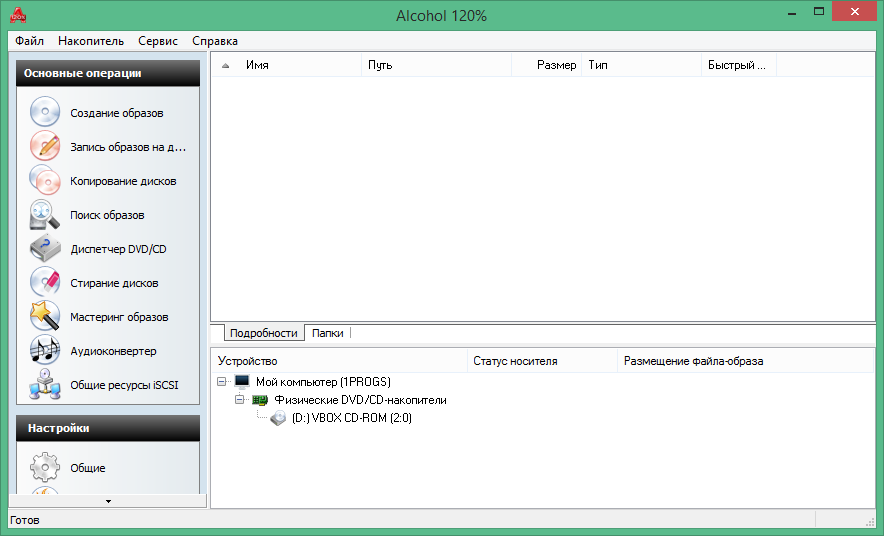Open the Сервис menu
Screen dimensions: 884x536
158,41
